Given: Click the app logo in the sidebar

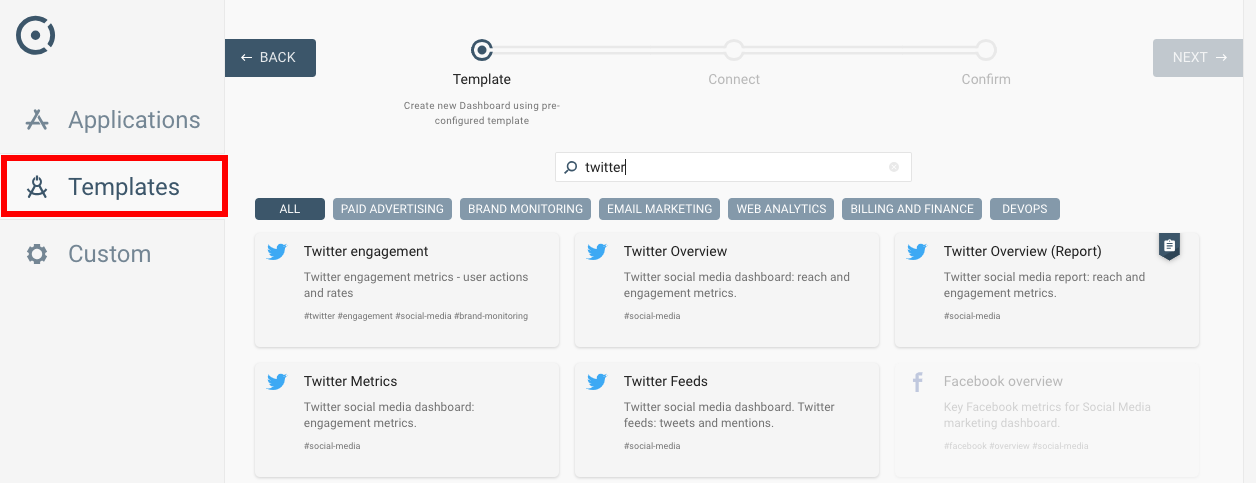Looking at the screenshot, I should (x=36, y=35).
